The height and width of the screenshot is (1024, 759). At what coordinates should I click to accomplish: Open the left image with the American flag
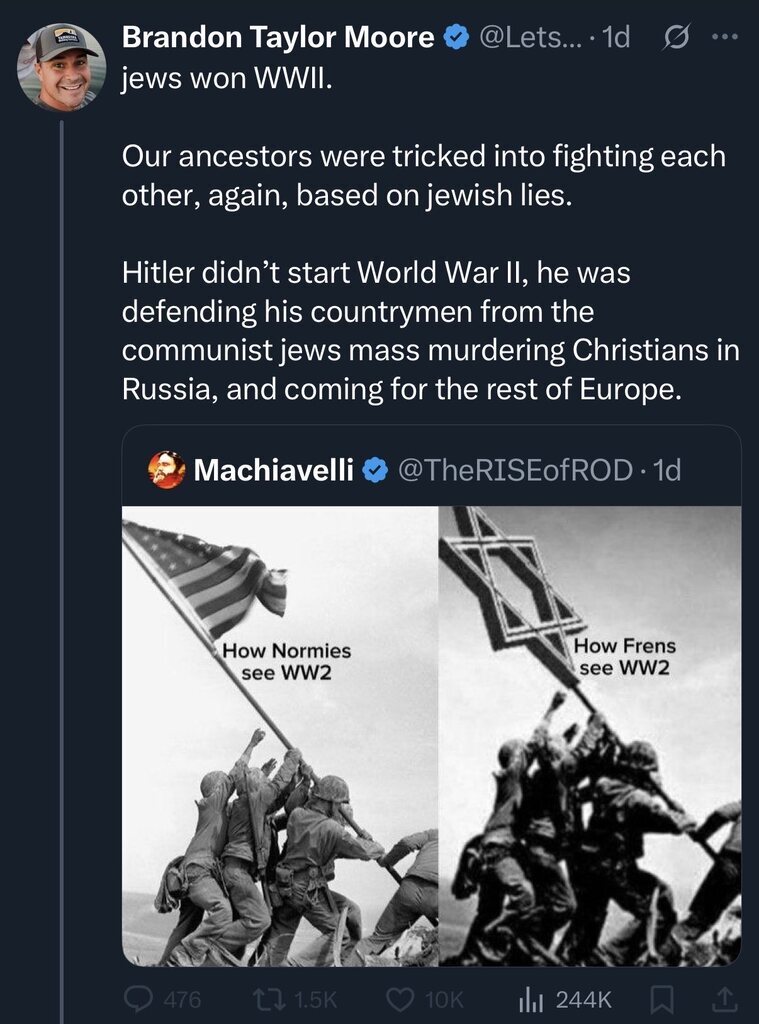pos(280,736)
